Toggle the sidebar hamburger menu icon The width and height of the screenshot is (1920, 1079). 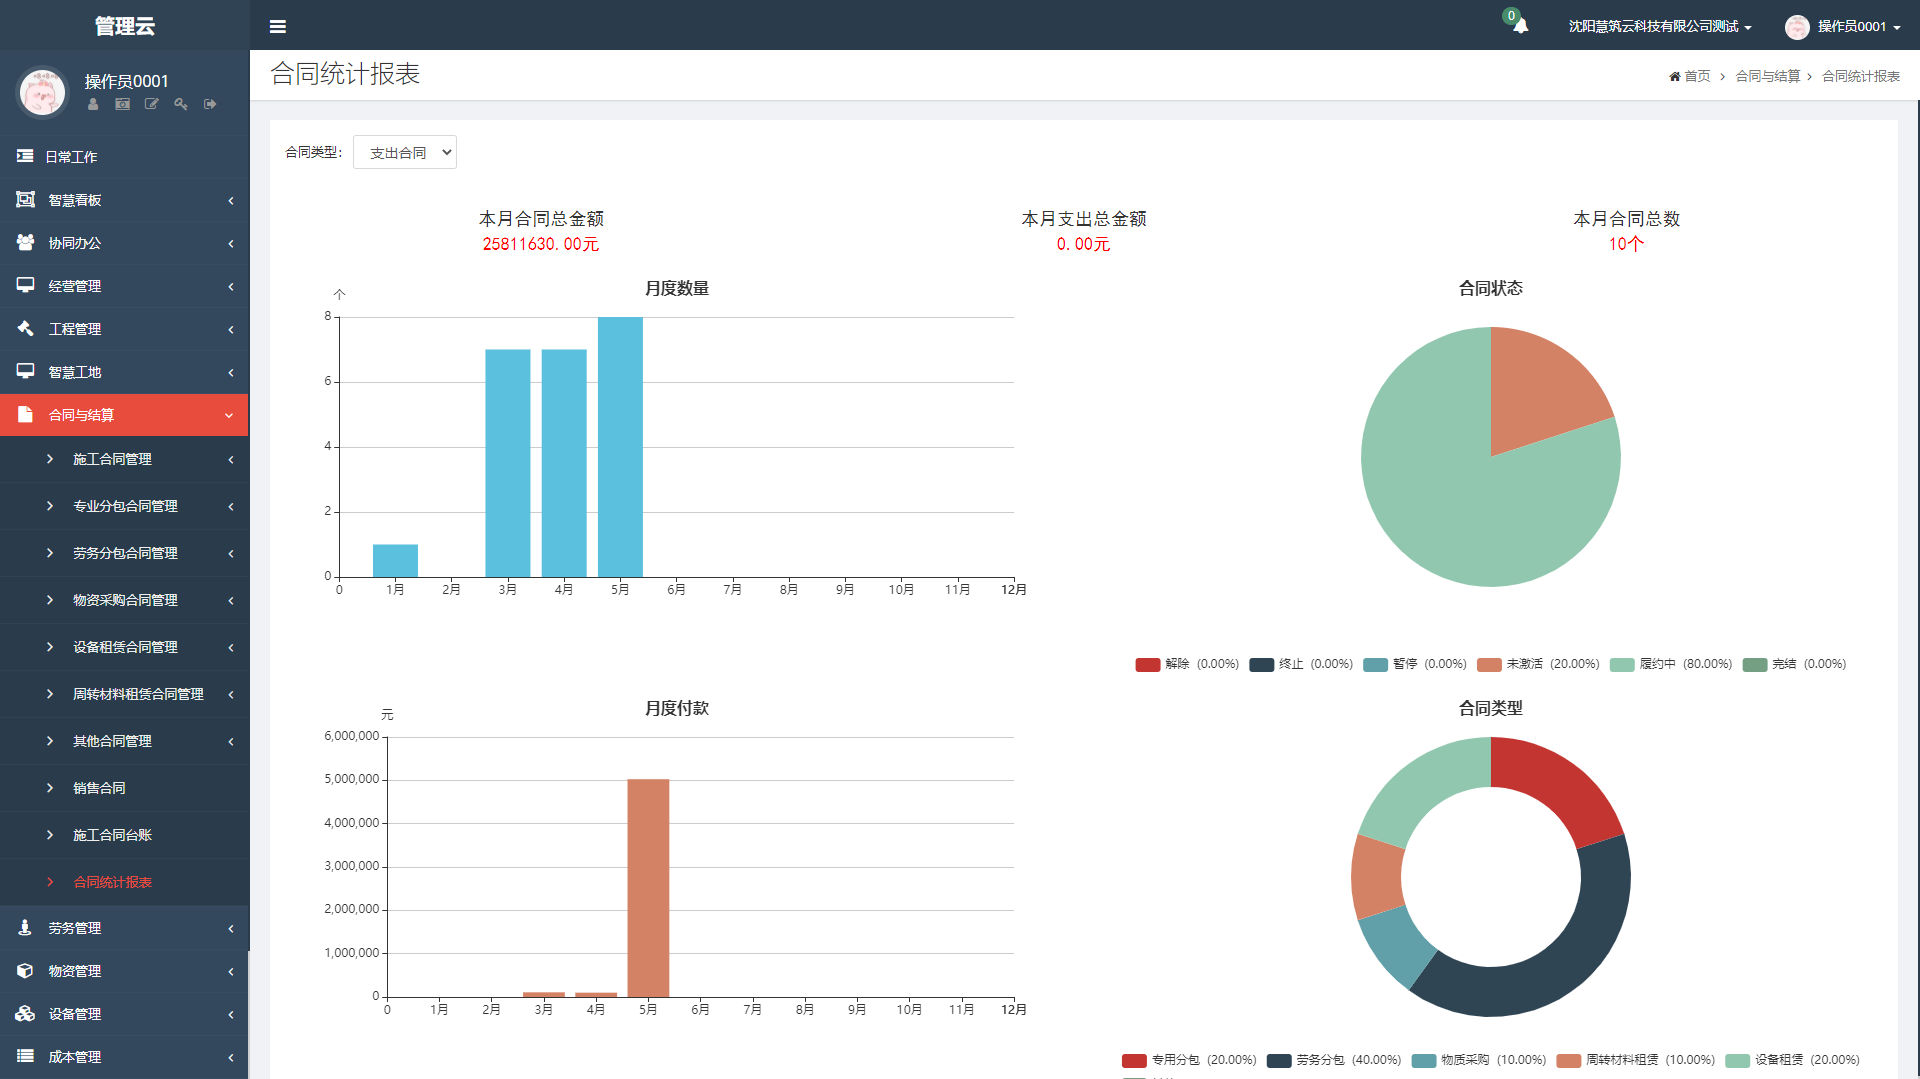(278, 27)
